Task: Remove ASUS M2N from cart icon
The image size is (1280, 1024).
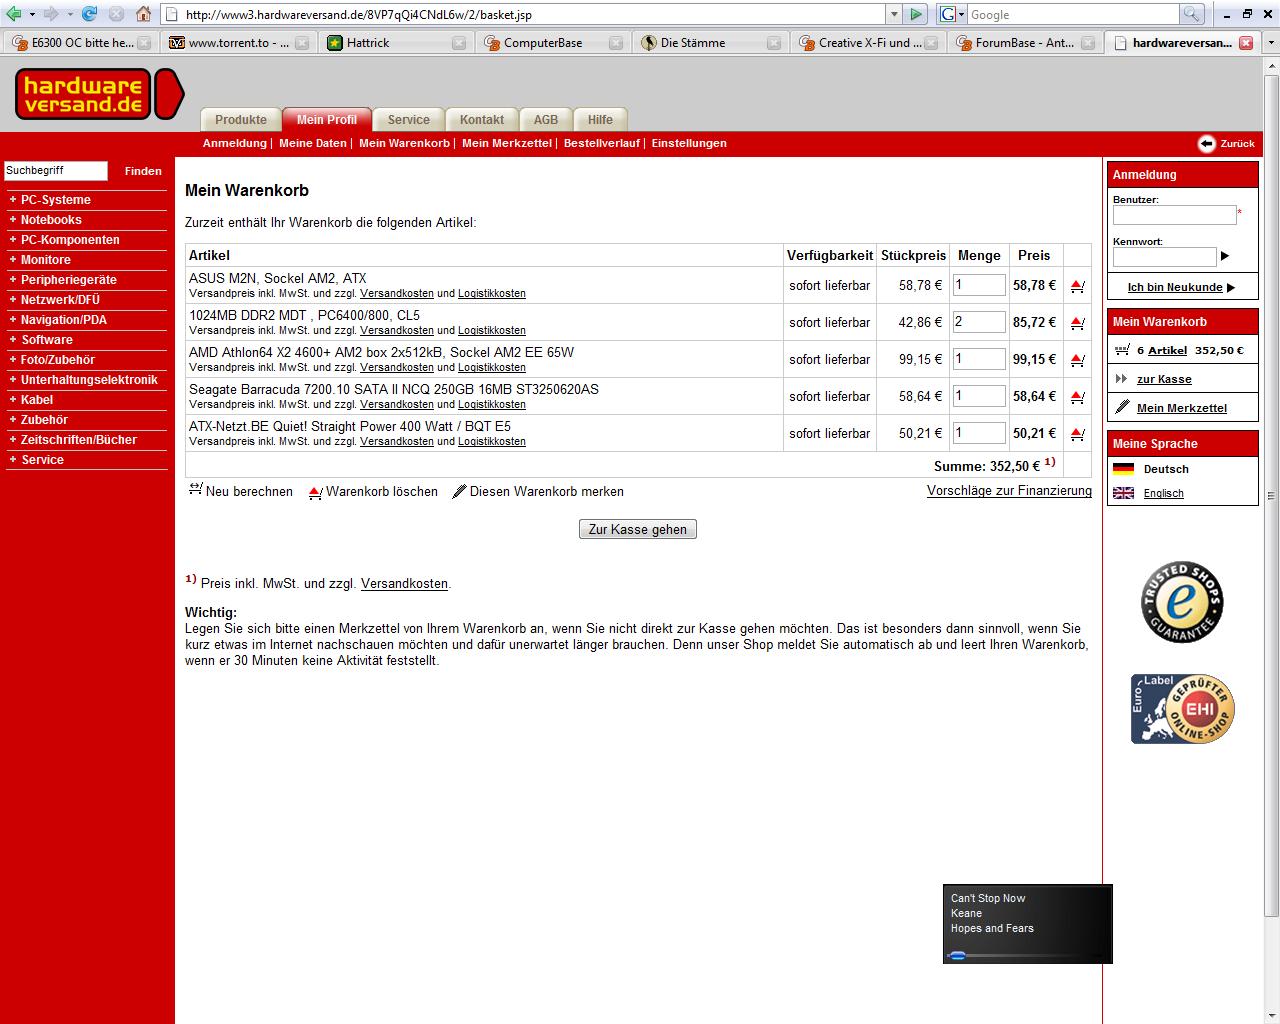Action: coord(1077,286)
